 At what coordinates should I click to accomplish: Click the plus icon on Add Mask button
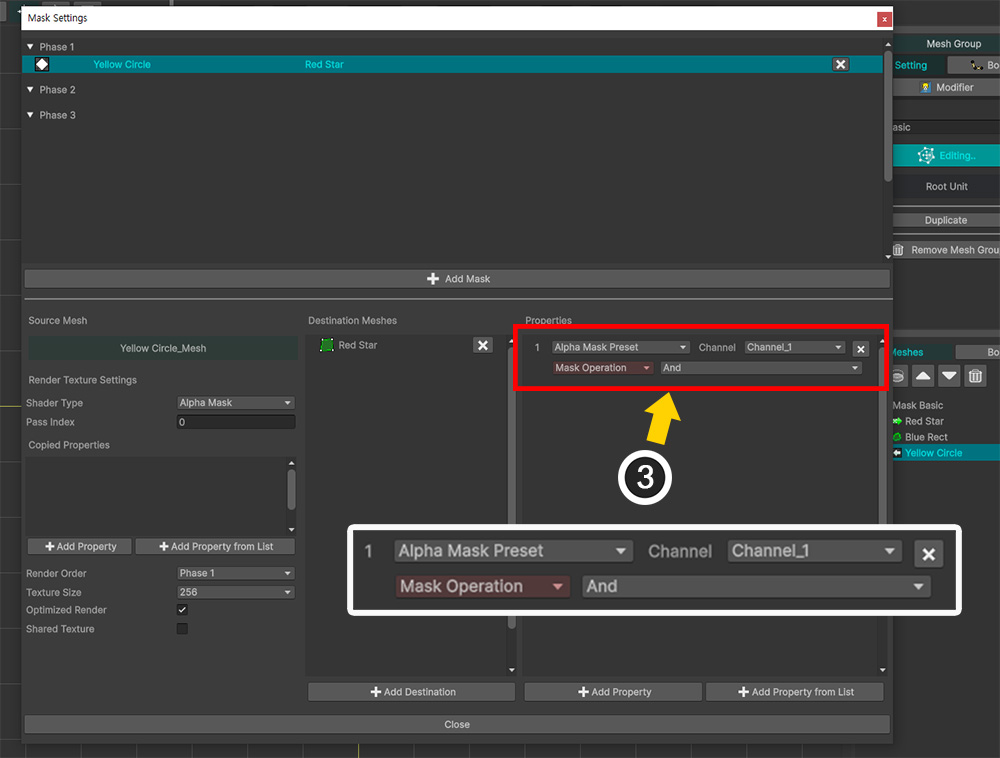tap(433, 279)
